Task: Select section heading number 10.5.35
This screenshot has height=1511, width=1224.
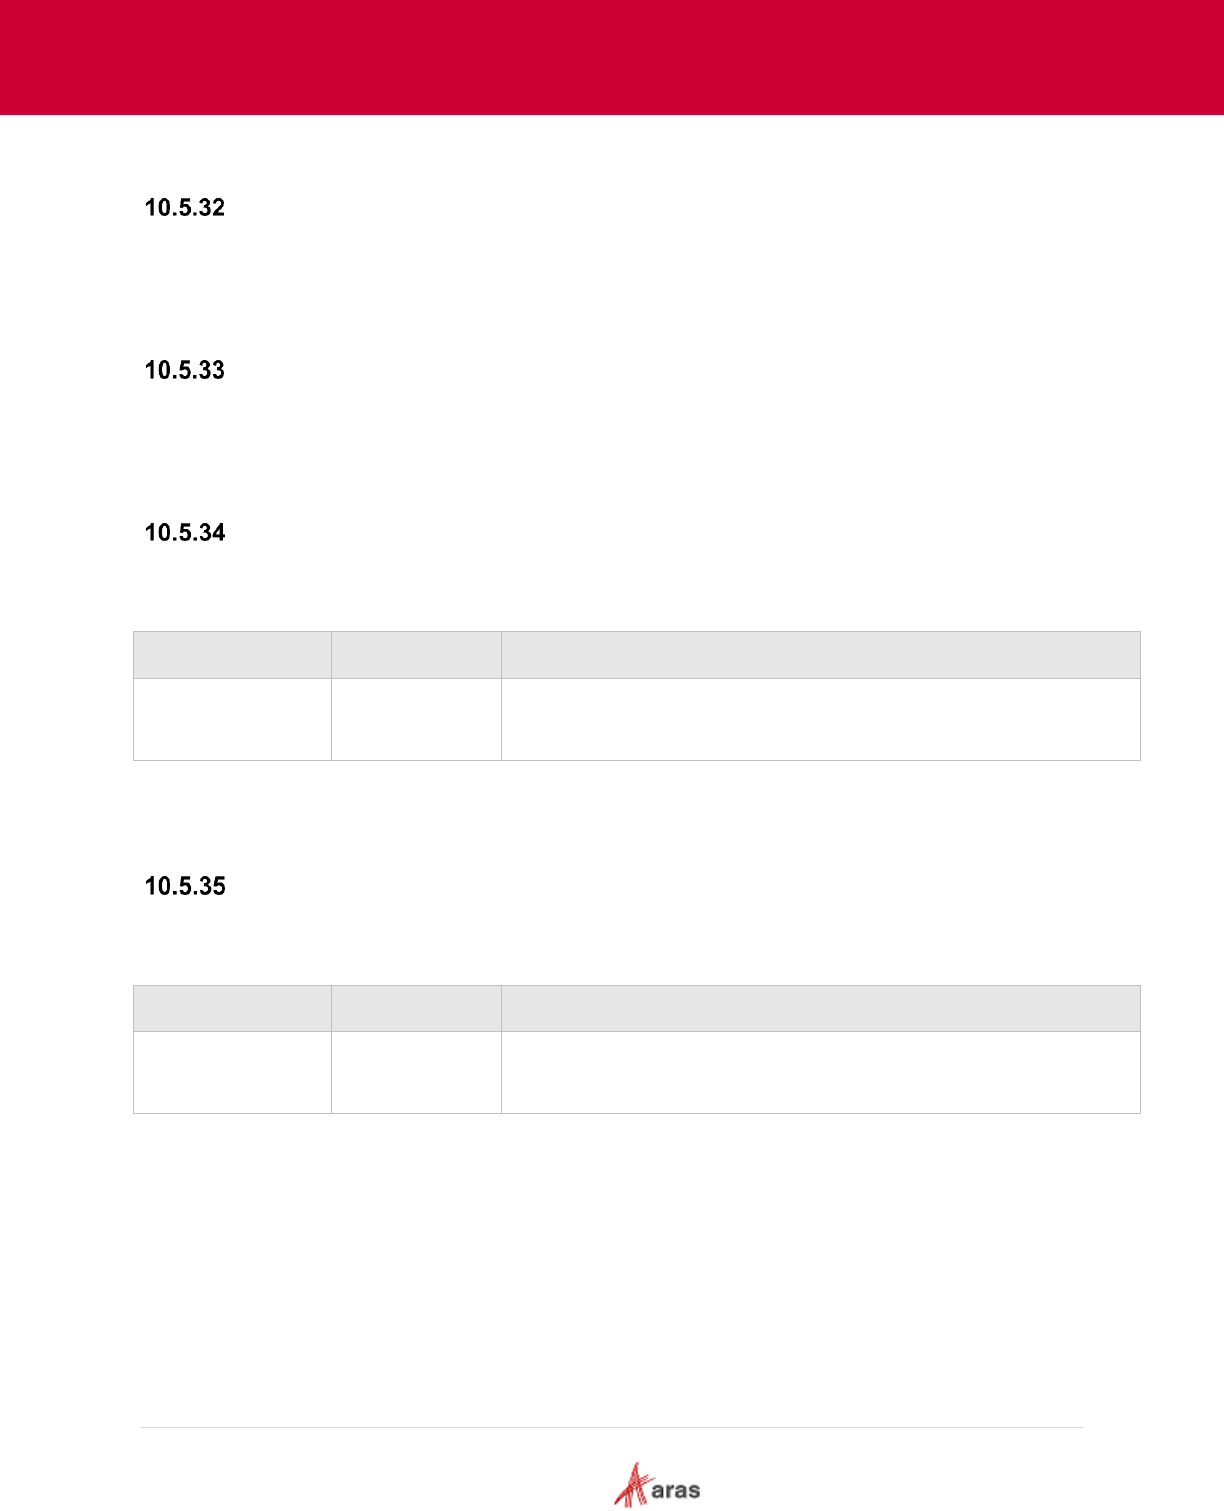Action: pos(185,887)
